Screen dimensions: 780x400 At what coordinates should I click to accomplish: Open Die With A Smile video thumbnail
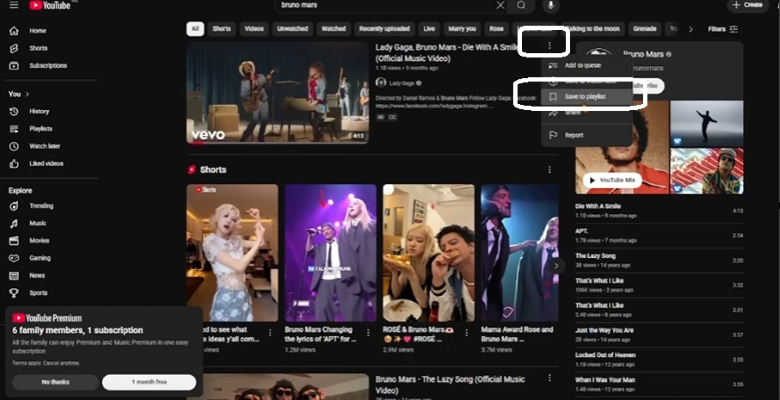click(278, 93)
